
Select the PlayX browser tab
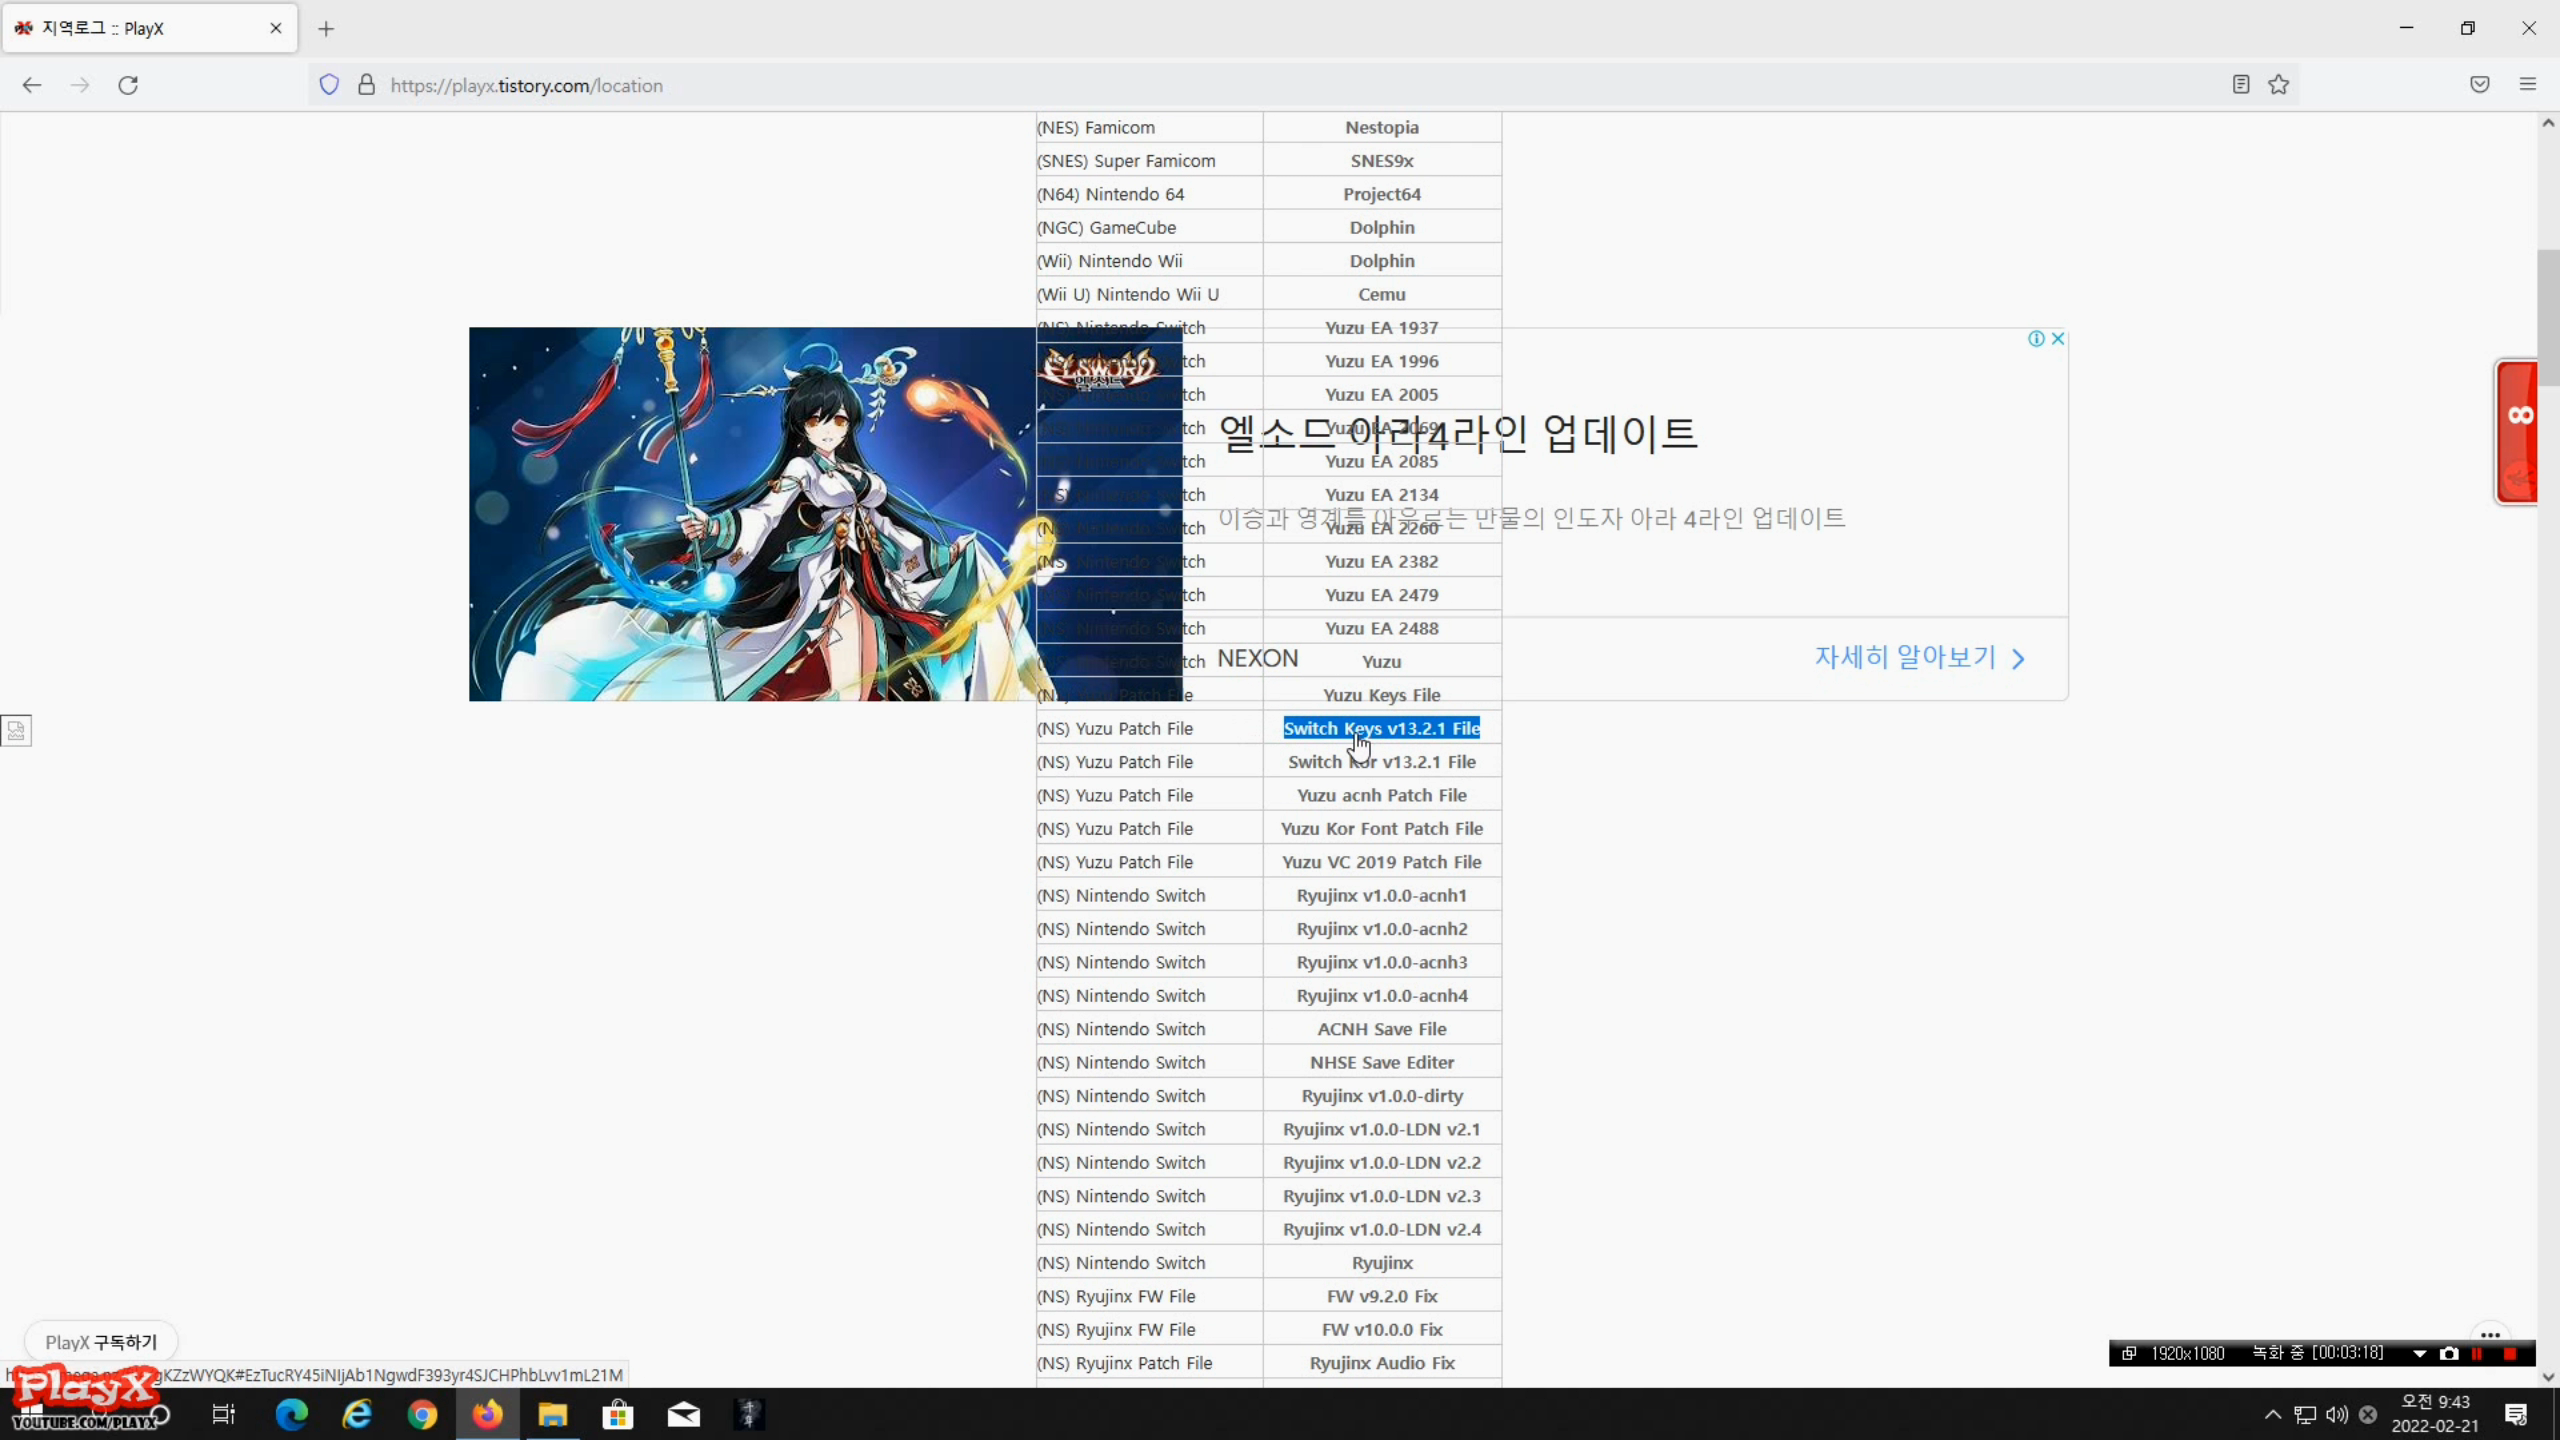(x=140, y=28)
